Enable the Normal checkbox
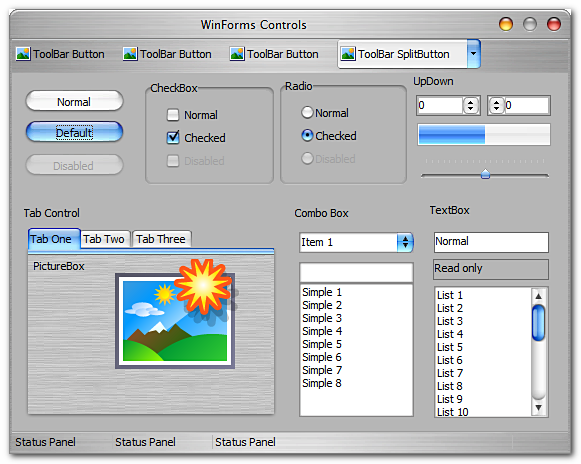The height and width of the screenshot is (464, 581). 173,115
